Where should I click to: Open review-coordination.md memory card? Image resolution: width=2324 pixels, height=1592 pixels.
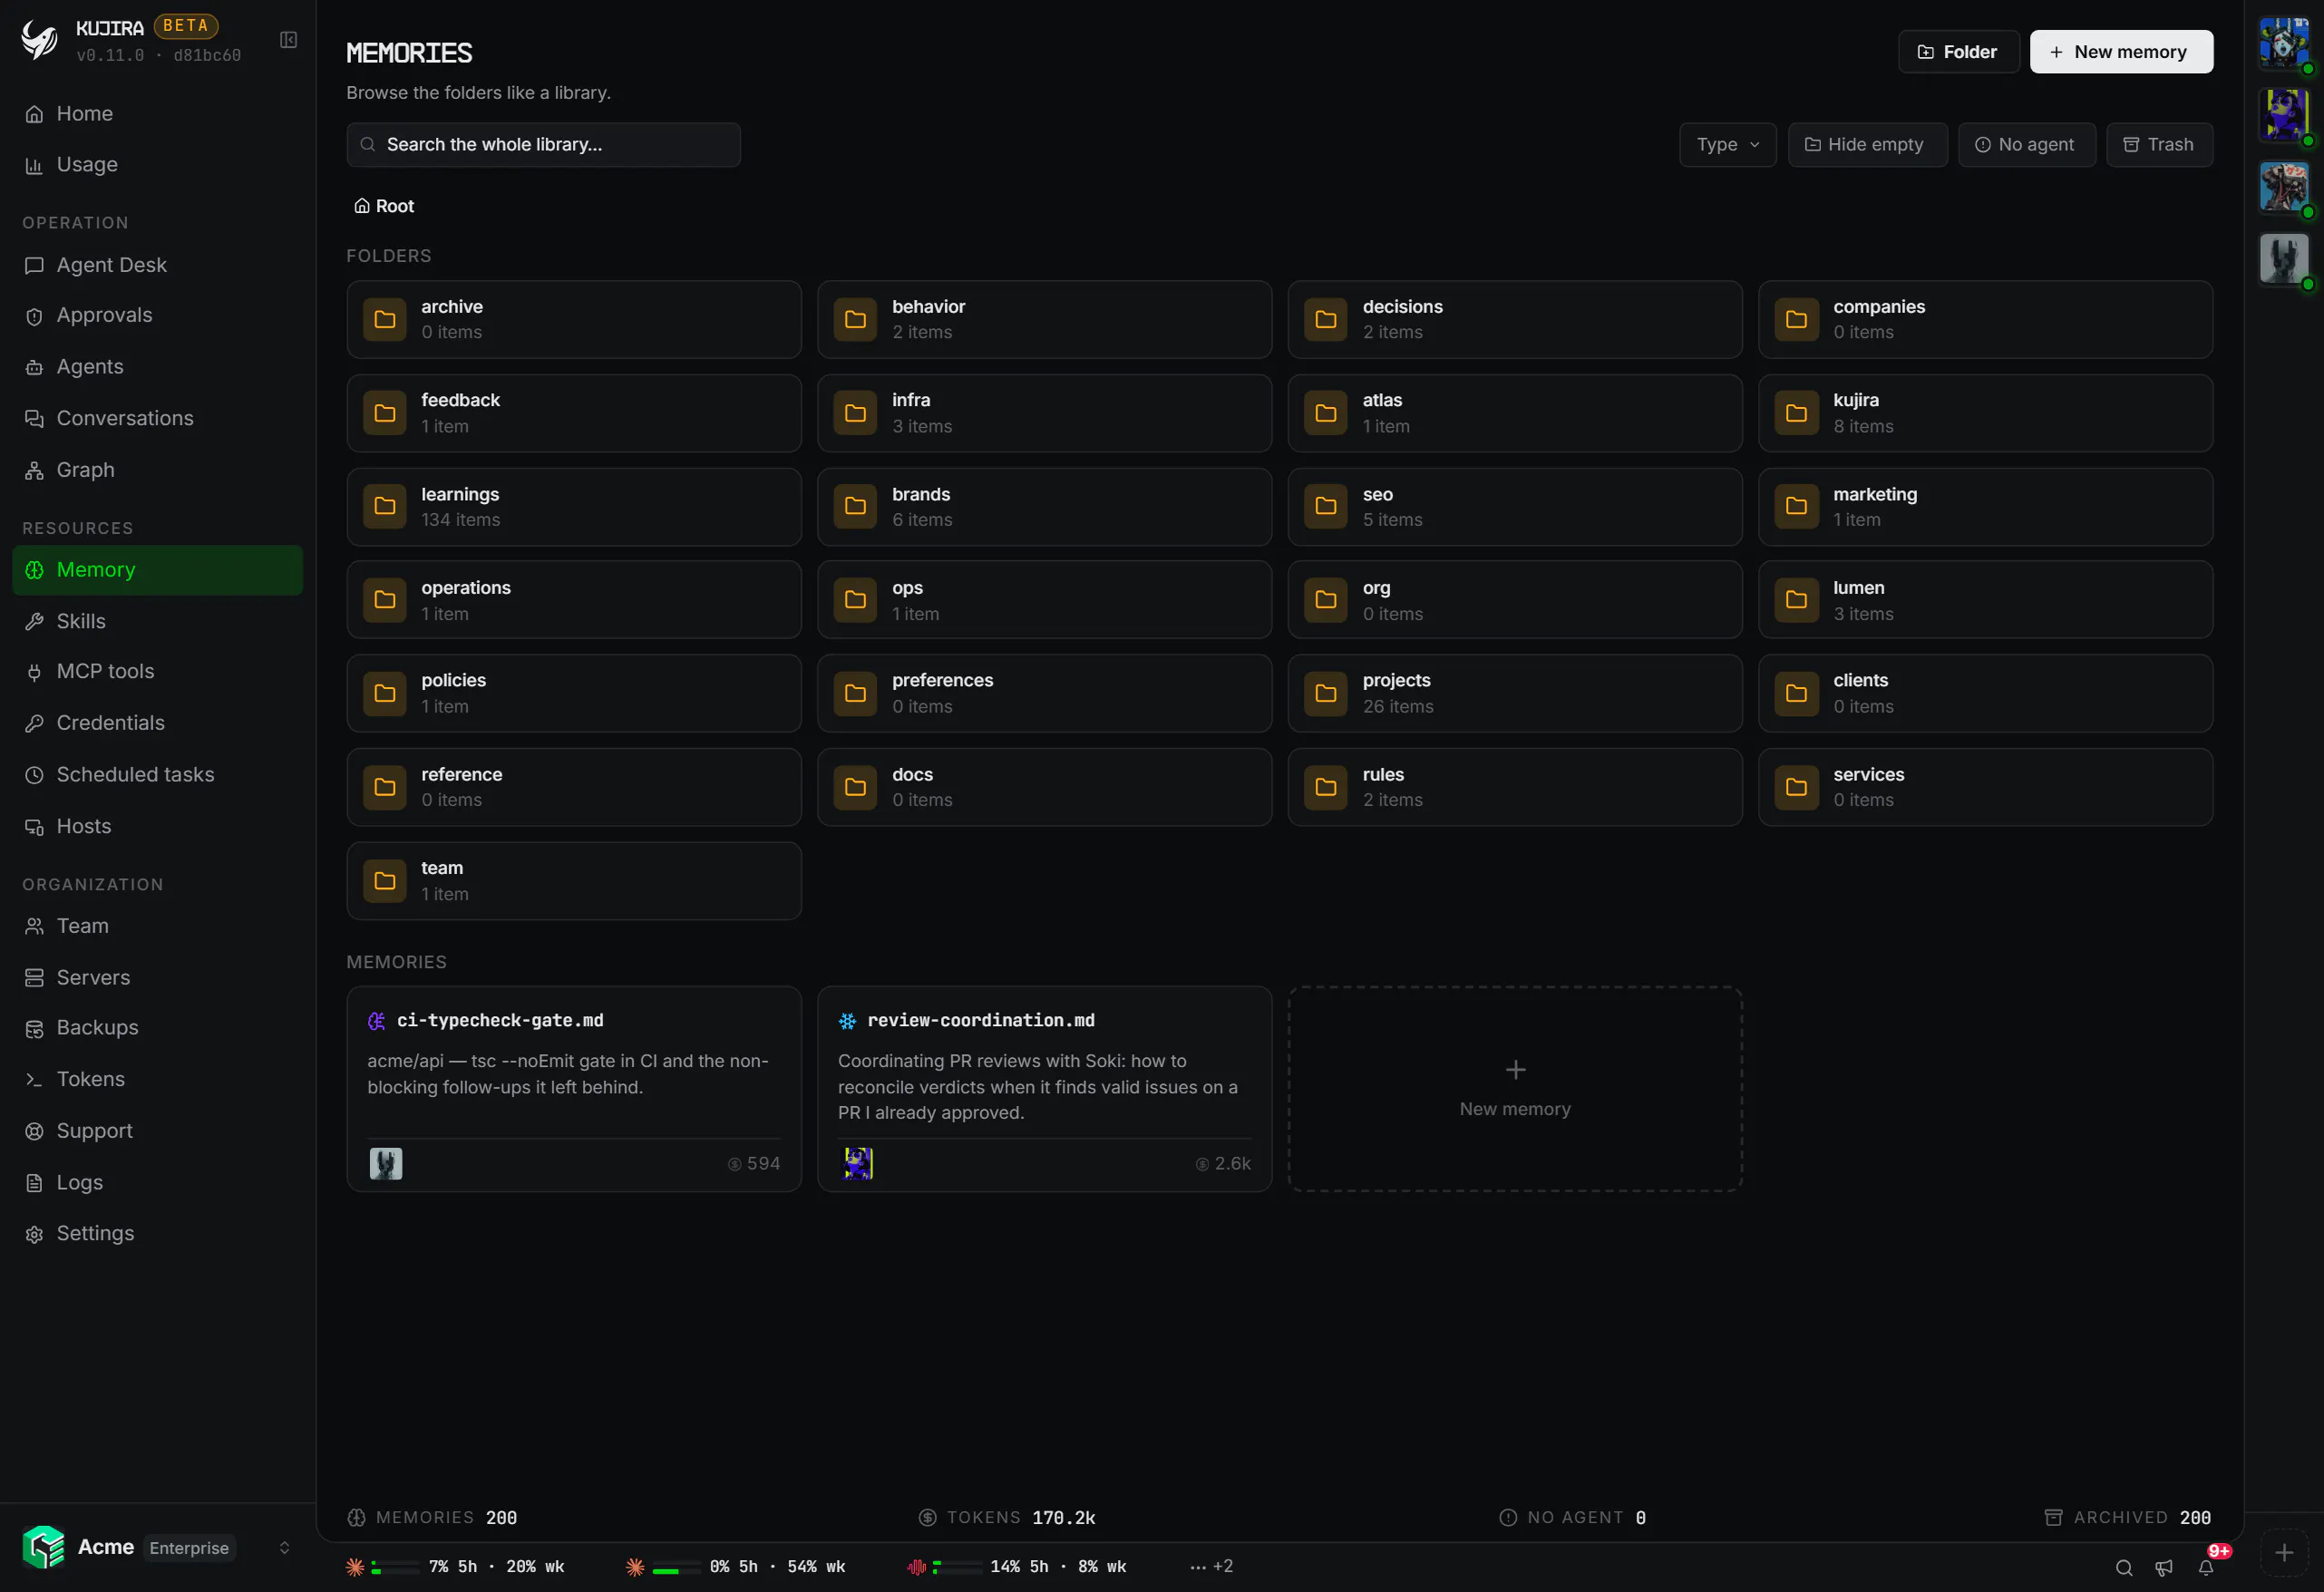pyautogui.click(x=1044, y=1089)
